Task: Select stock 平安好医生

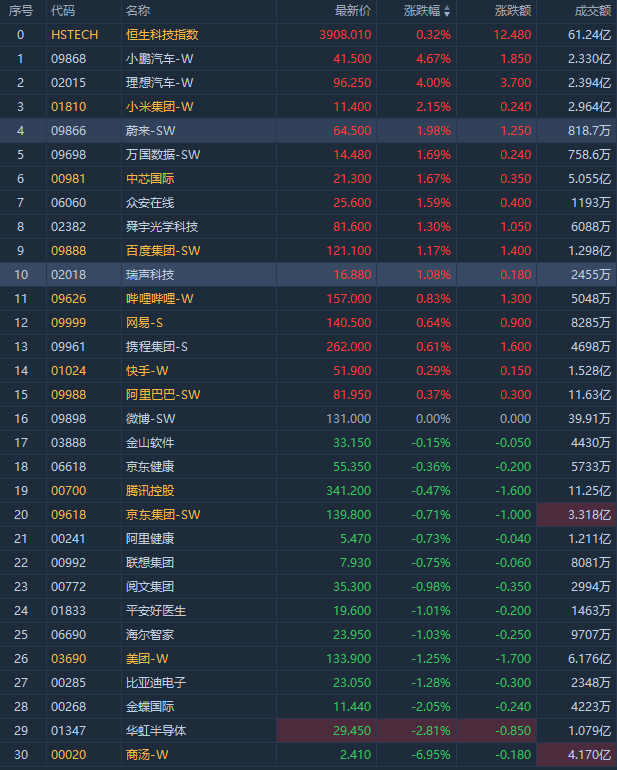Action: [156, 611]
